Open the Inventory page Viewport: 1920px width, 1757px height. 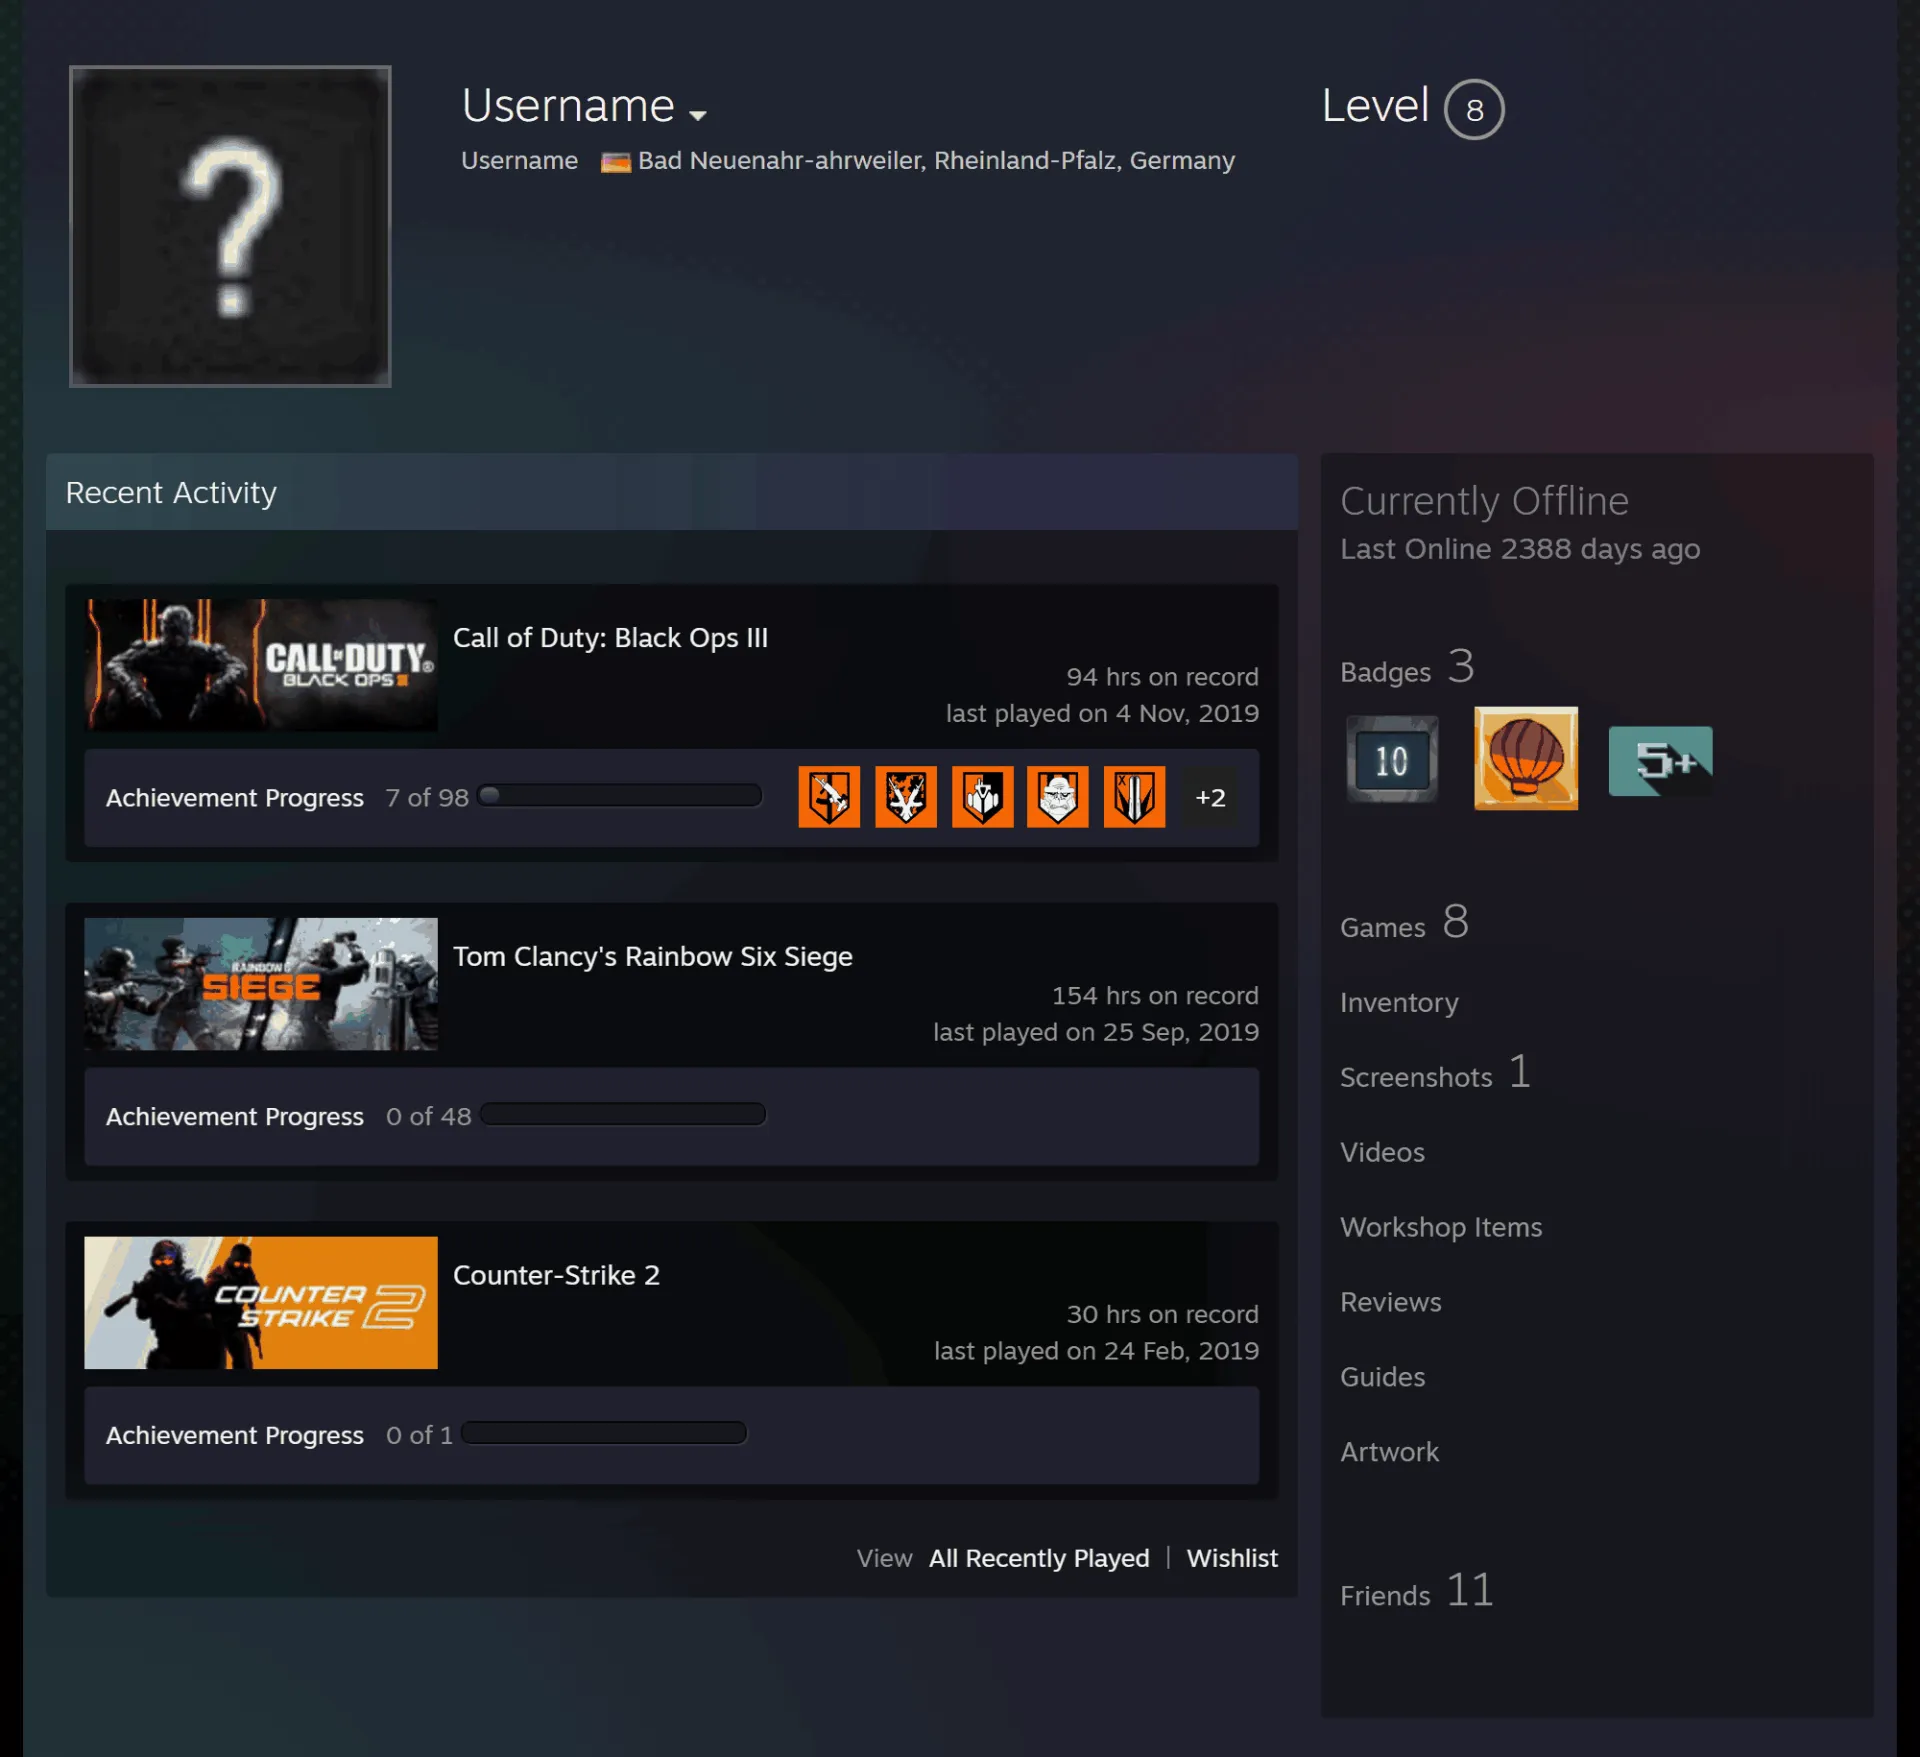click(x=1399, y=1002)
